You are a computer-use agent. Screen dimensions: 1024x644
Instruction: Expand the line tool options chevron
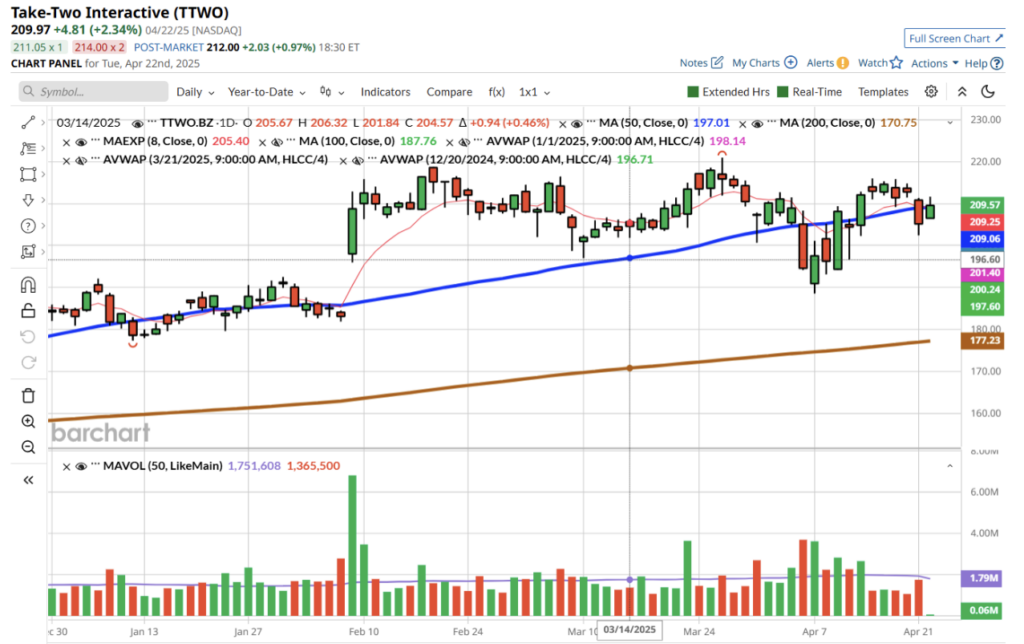click(43, 123)
